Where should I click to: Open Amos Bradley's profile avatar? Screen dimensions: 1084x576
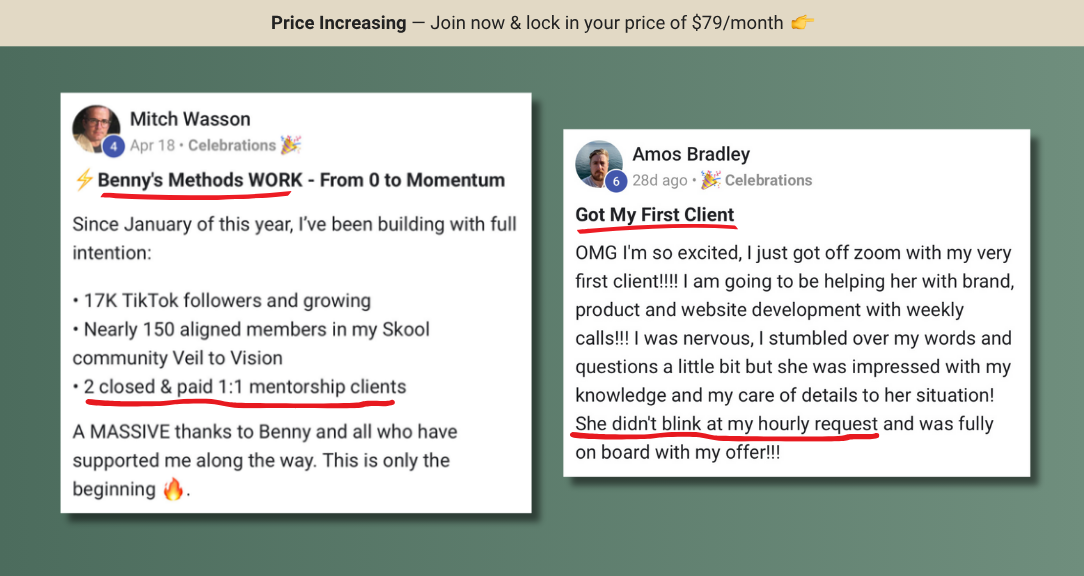coord(599,164)
